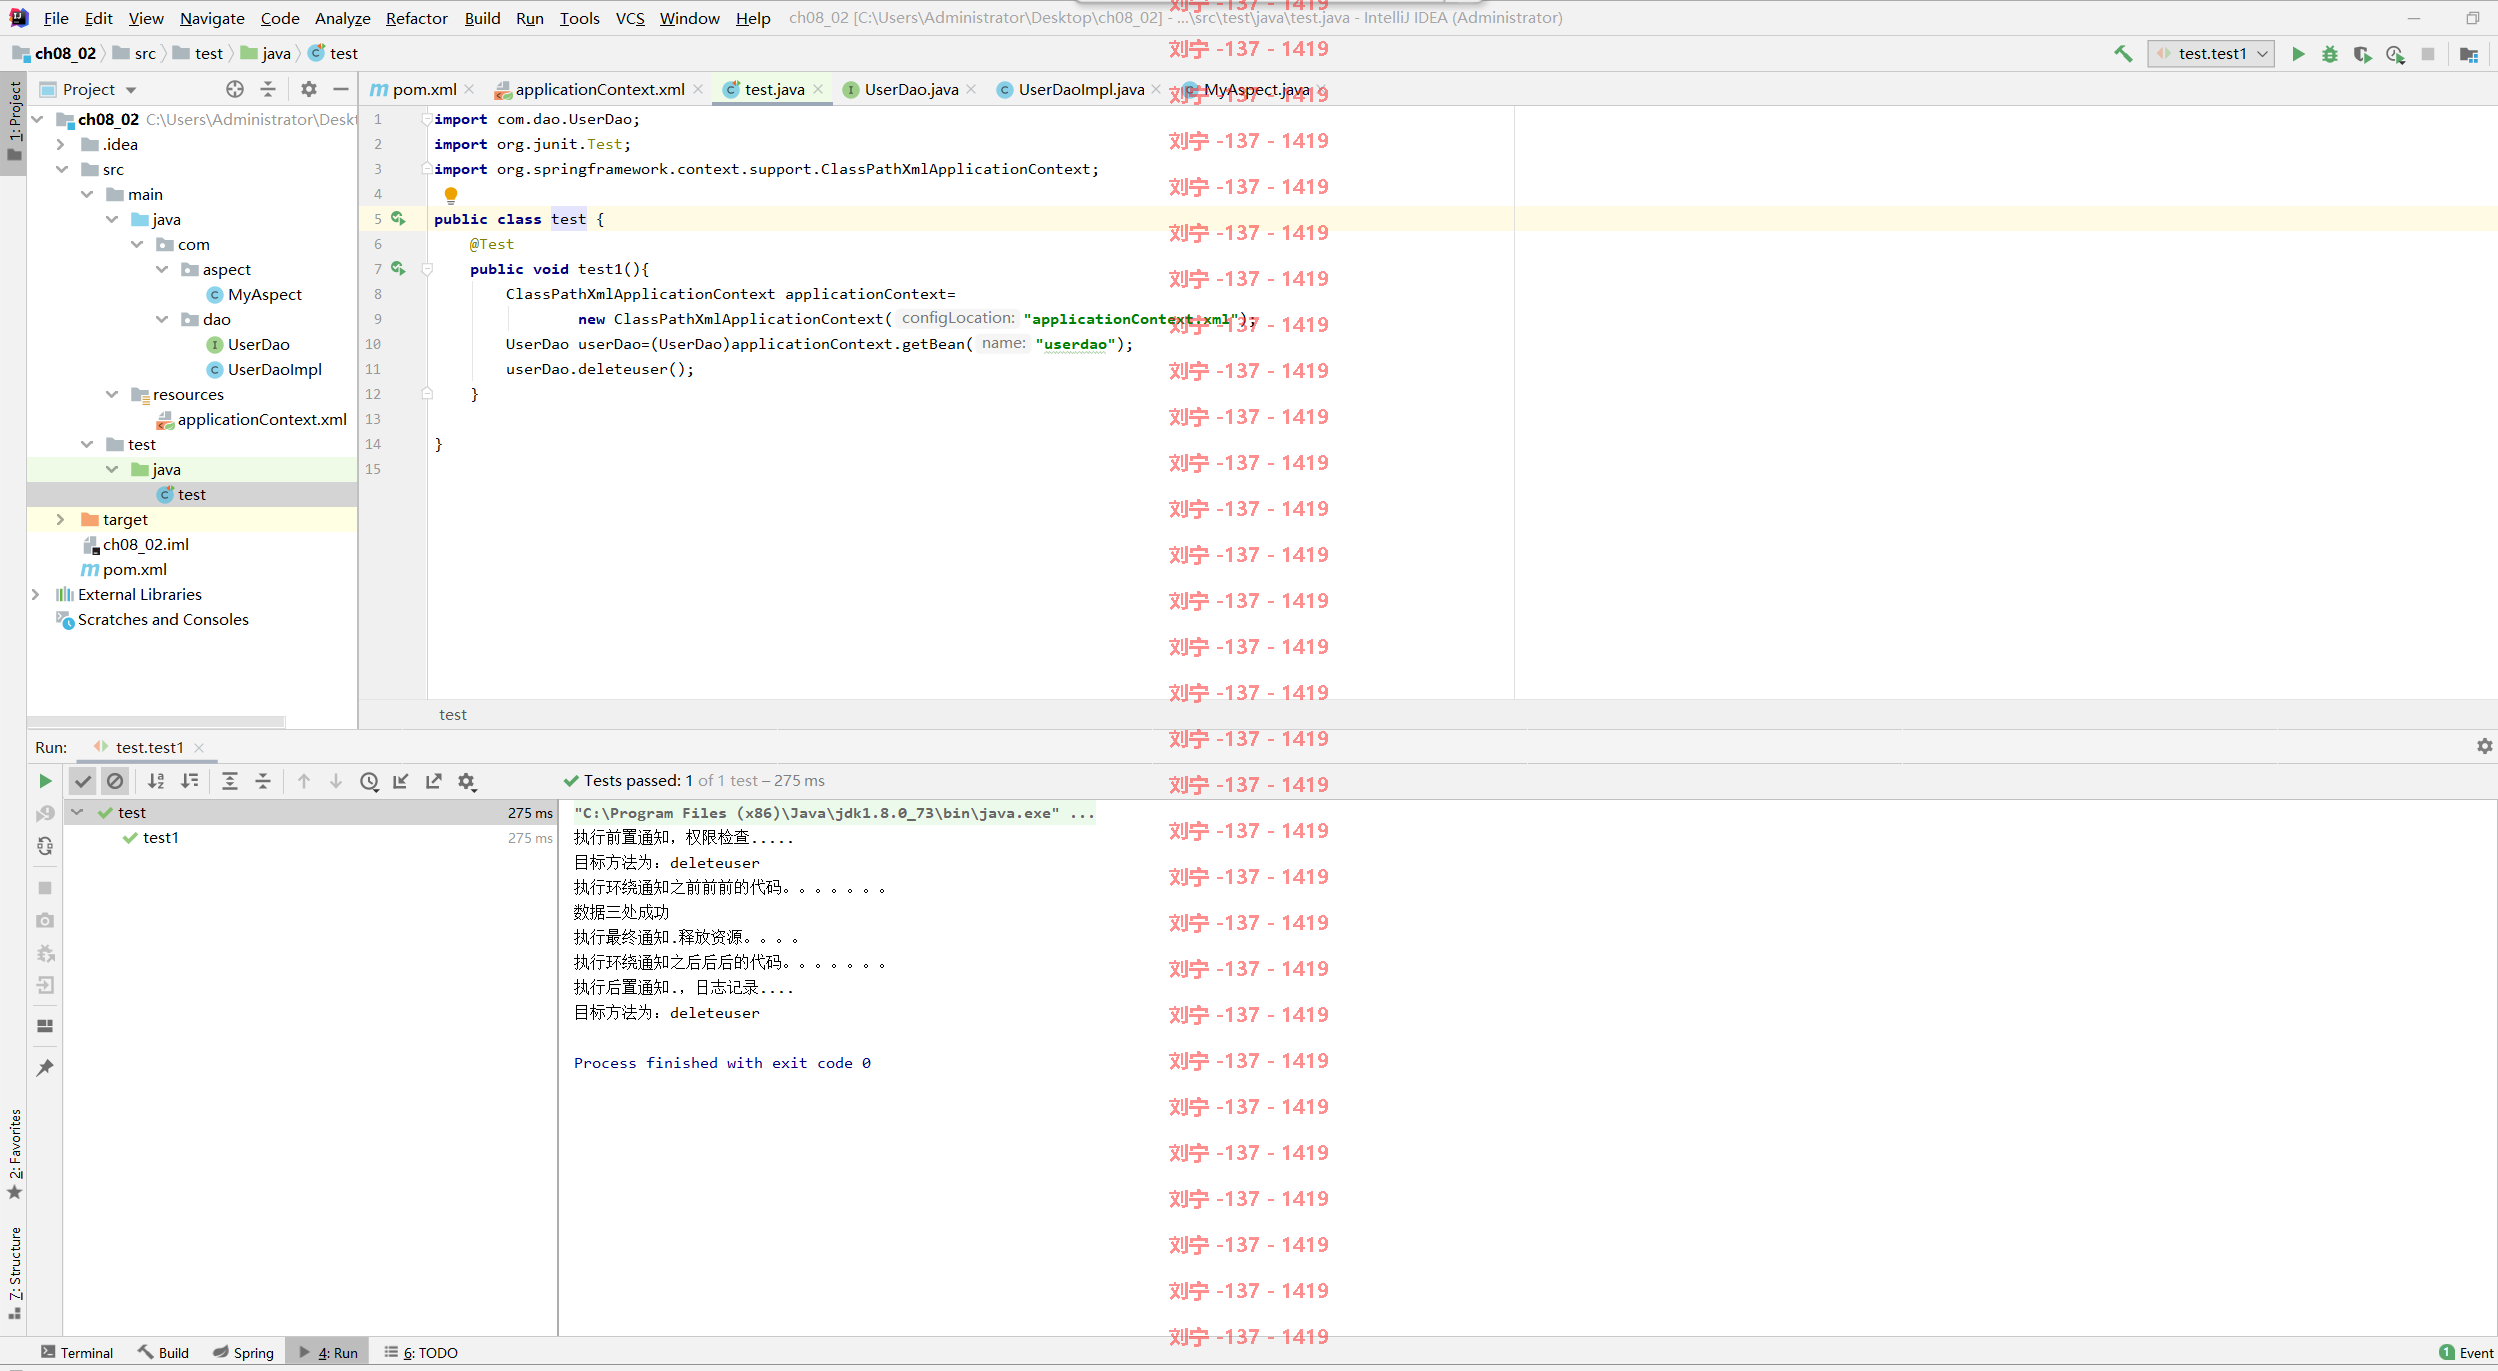2498x1371 pixels.
Task: Open the Spring tool window
Action: click(x=244, y=1352)
